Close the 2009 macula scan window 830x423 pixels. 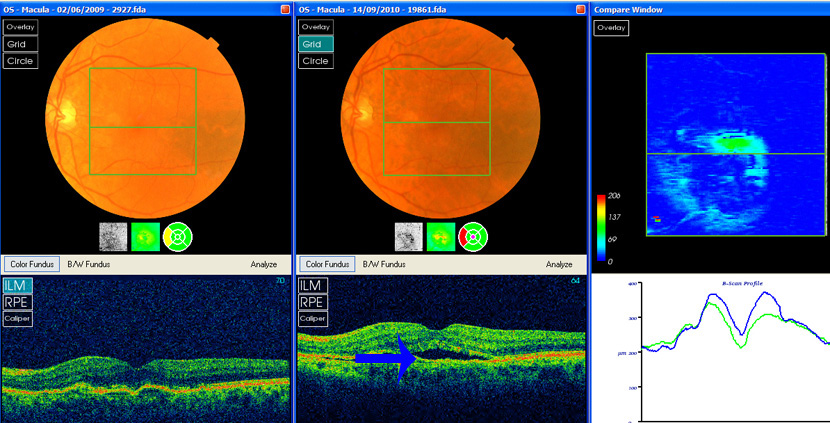tap(284, 7)
